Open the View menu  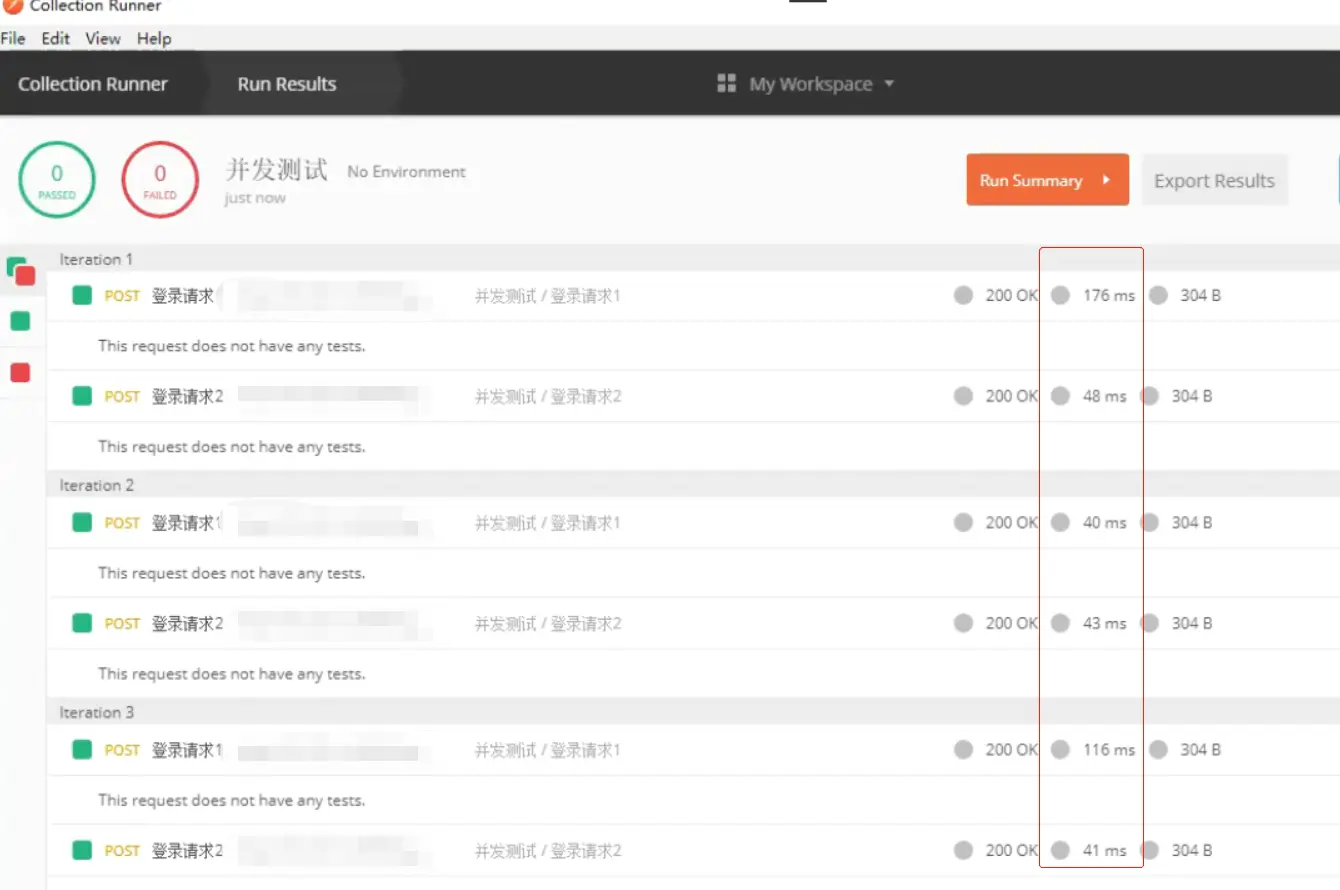point(103,39)
